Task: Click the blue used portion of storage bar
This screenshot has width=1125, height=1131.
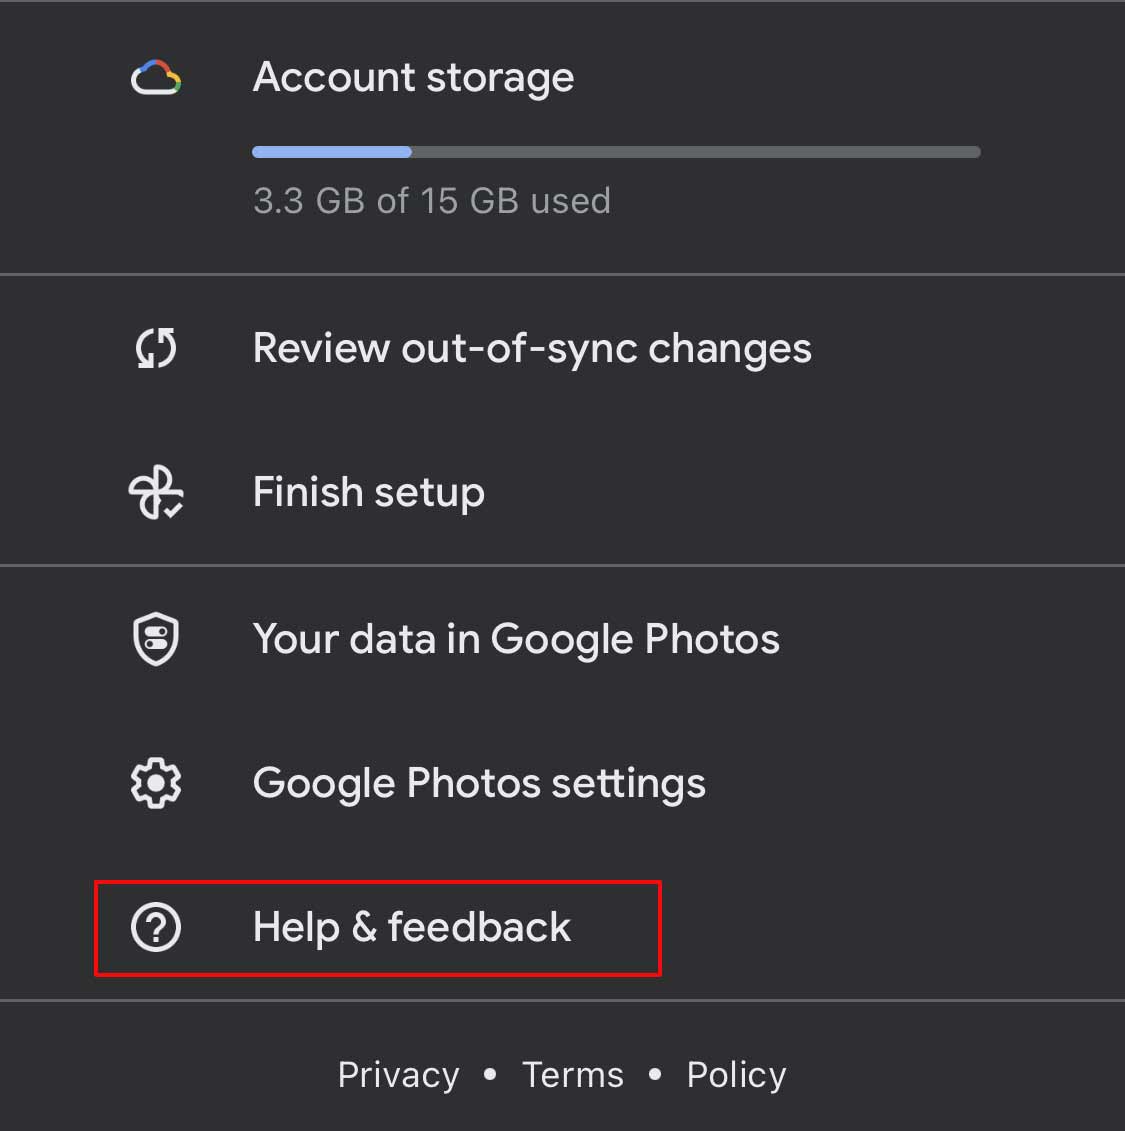Action: point(332,152)
